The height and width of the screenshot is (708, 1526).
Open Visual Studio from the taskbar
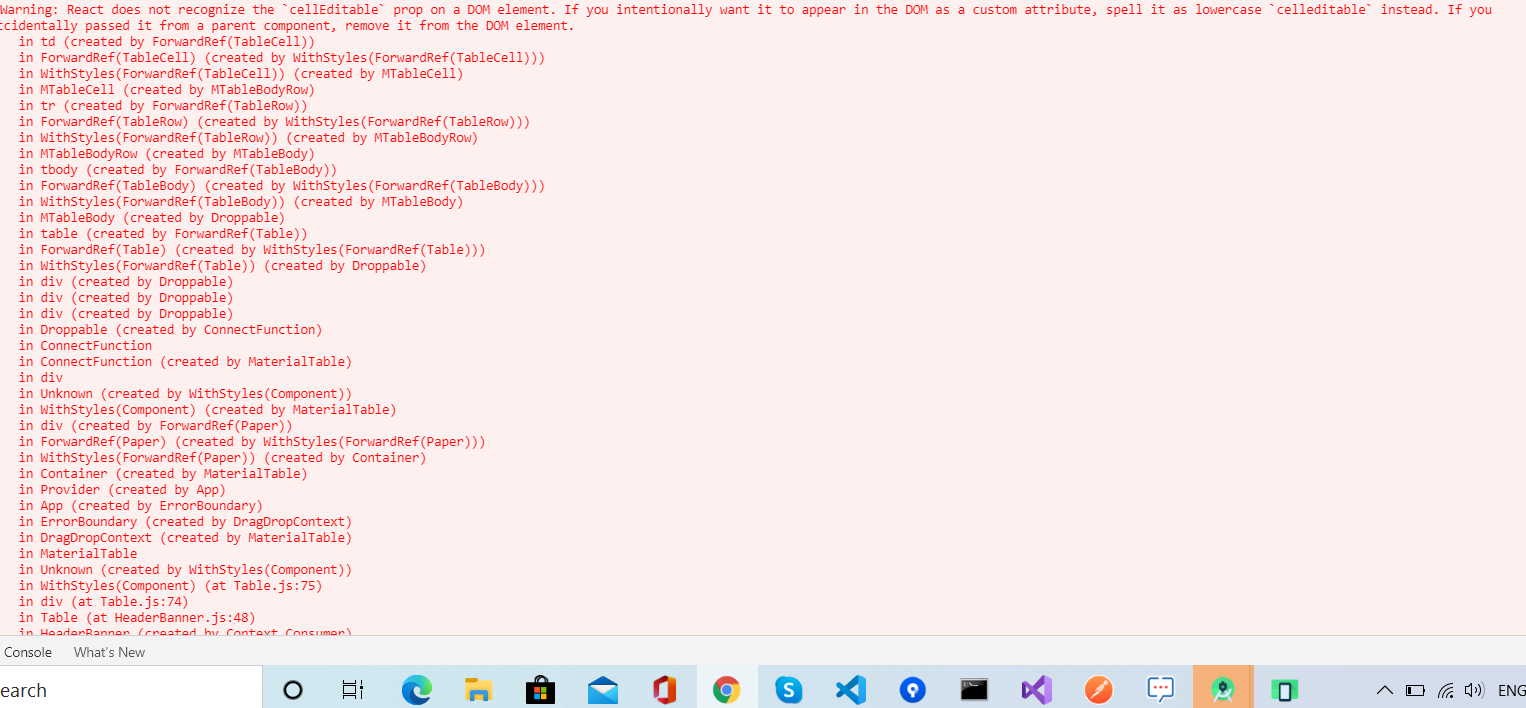(x=1036, y=690)
